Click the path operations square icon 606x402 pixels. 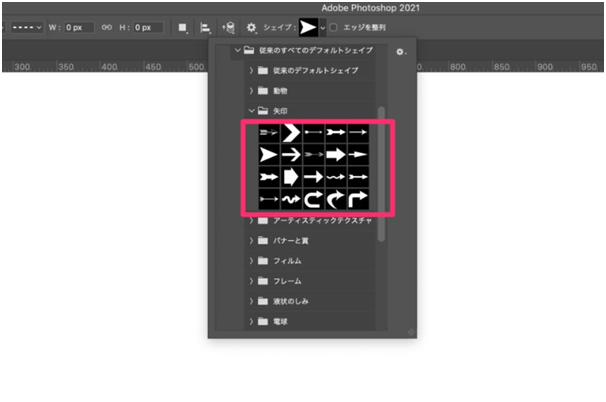click(182, 27)
